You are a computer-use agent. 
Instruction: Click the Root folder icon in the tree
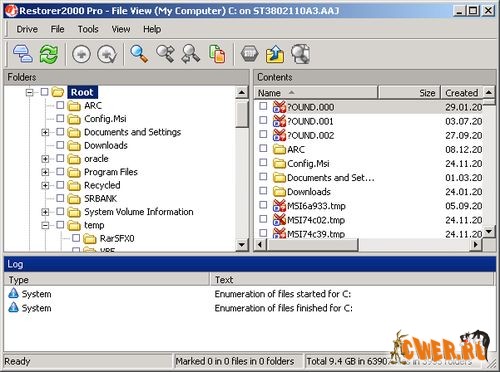(58, 92)
